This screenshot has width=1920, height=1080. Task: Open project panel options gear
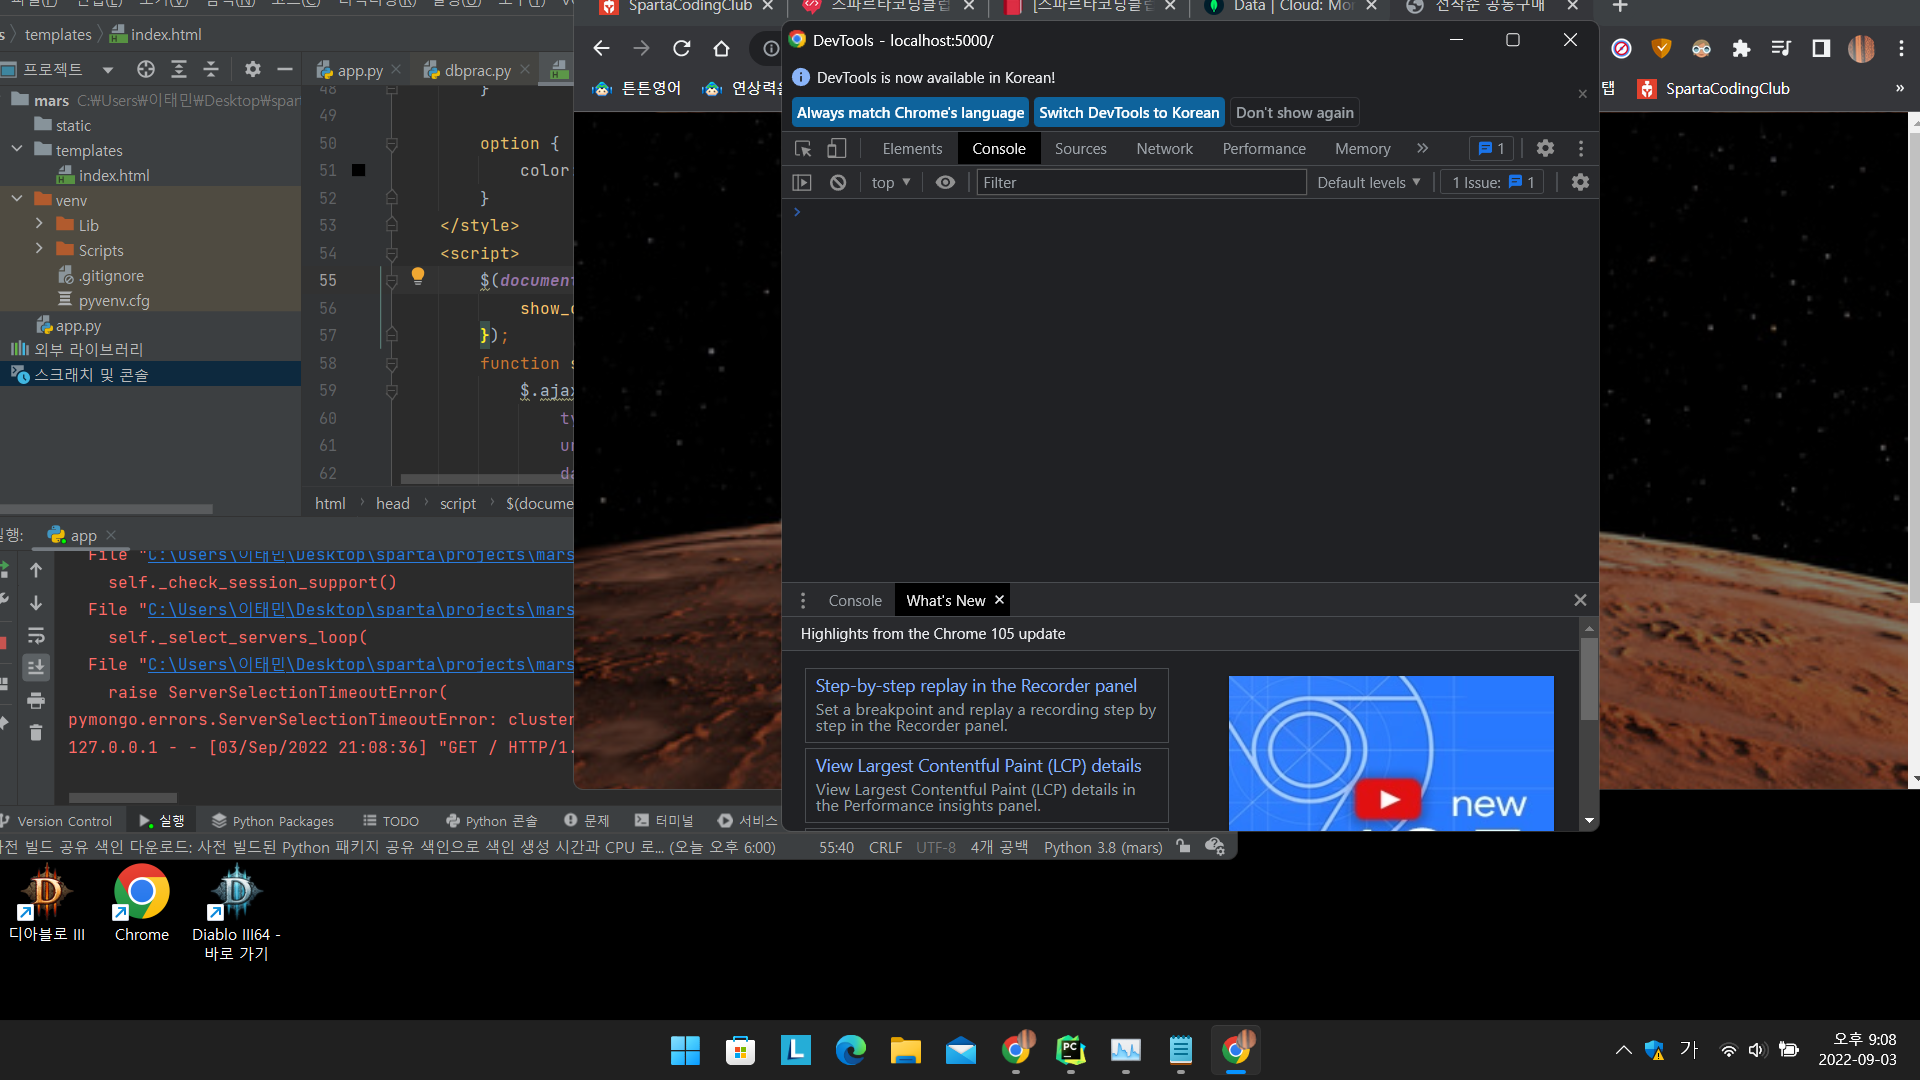click(x=253, y=69)
